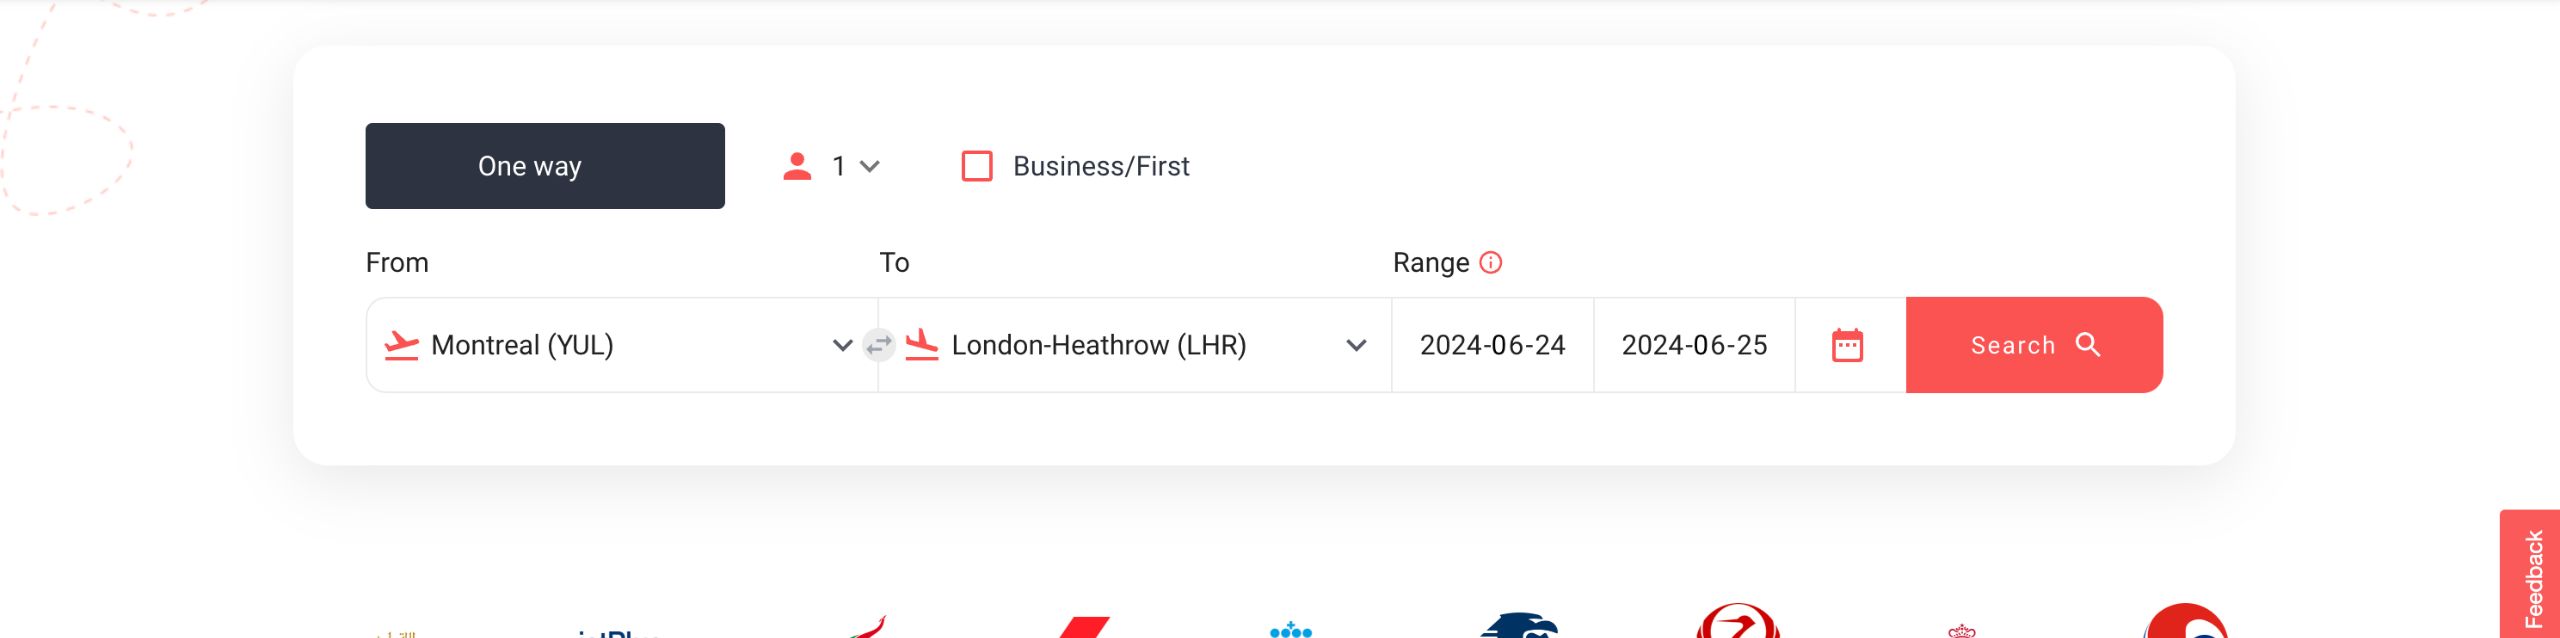Swap origin and destination airports
Image resolution: width=2560 pixels, height=638 pixels.
tap(878, 345)
